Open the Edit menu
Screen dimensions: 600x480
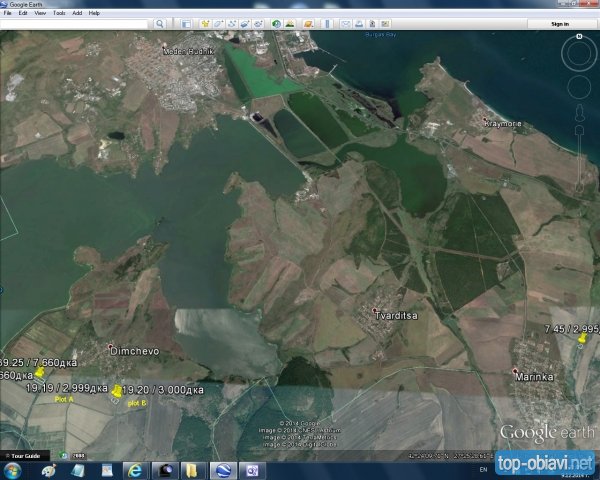(23, 13)
